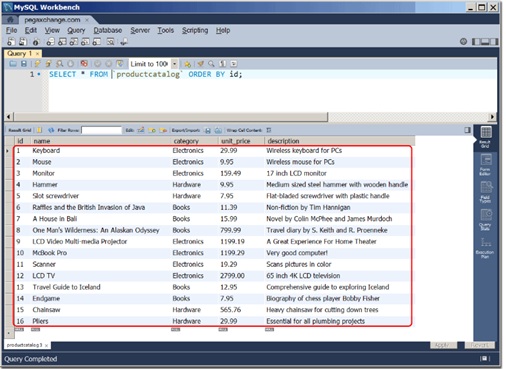Viewport: 506px width, 369px height.
Task: Open the Edit menu
Action: coord(31,30)
